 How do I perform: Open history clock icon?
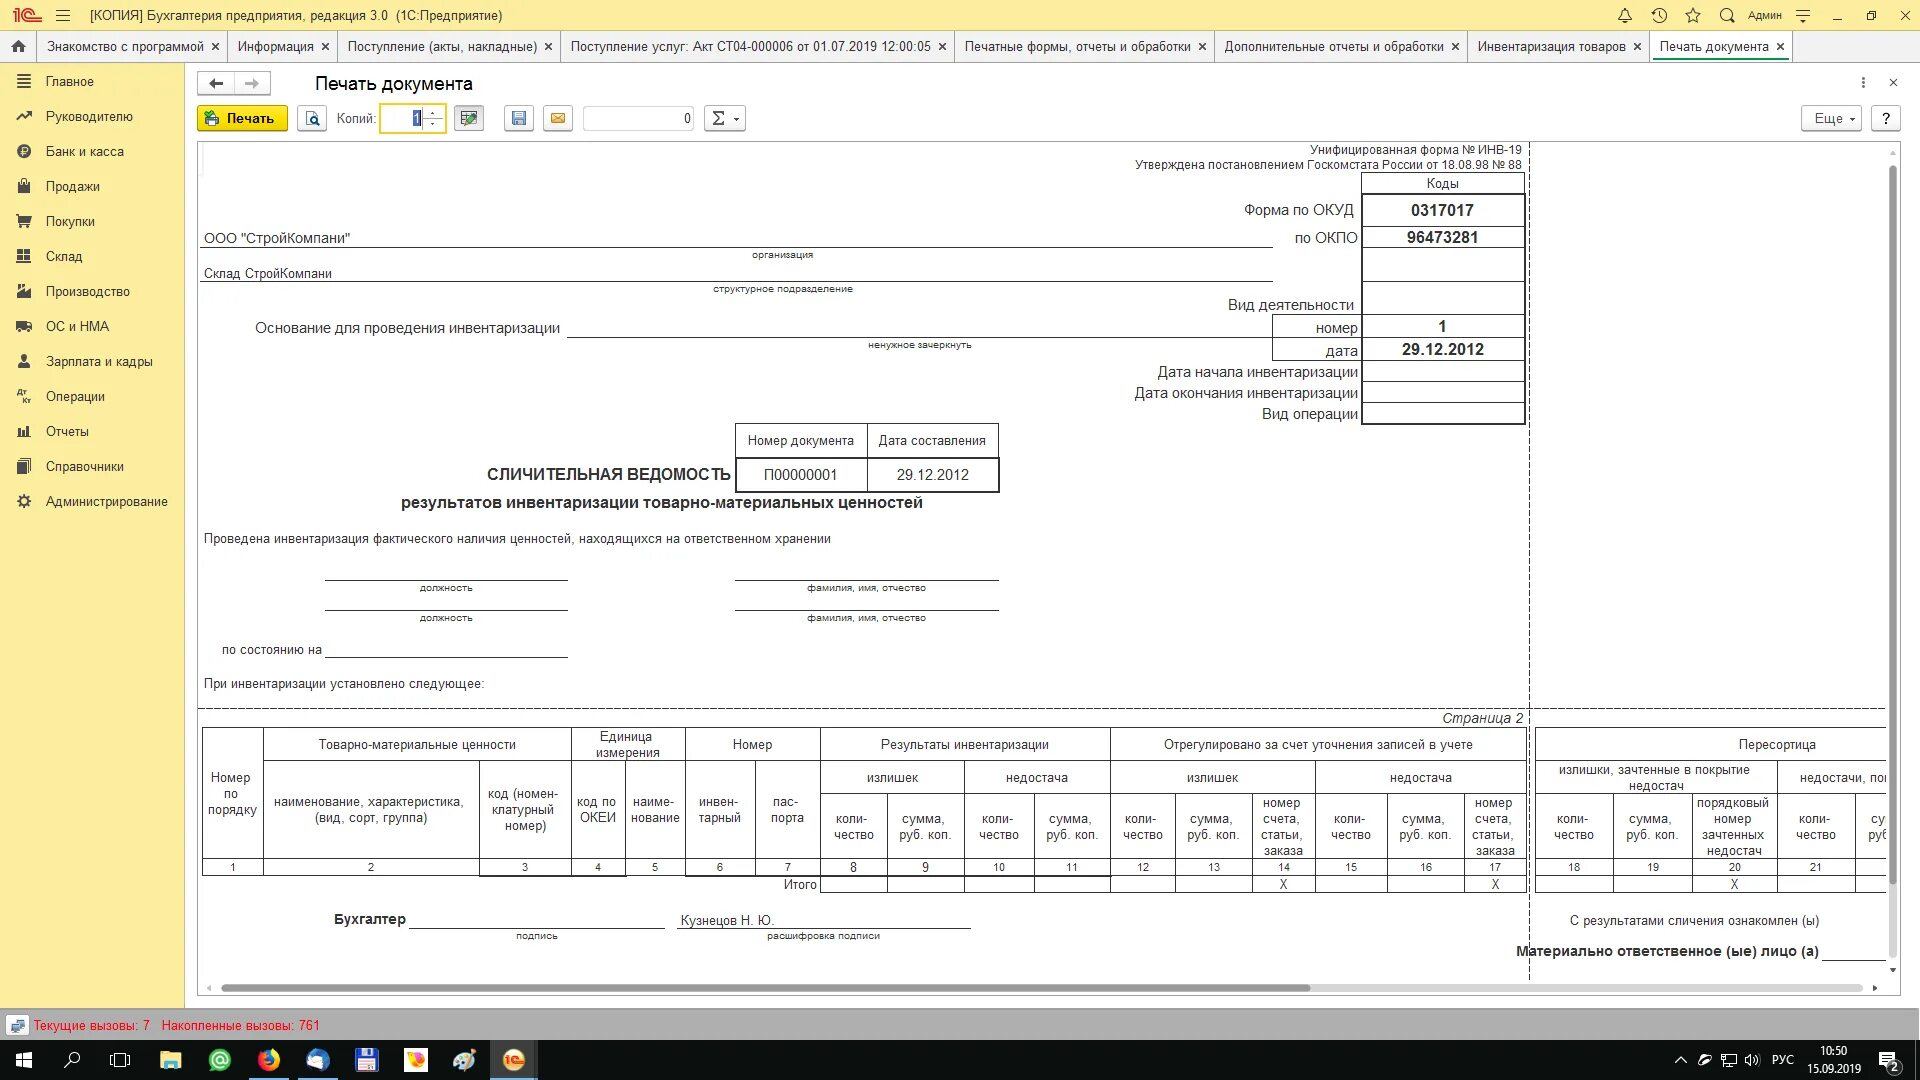(1659, 15)
